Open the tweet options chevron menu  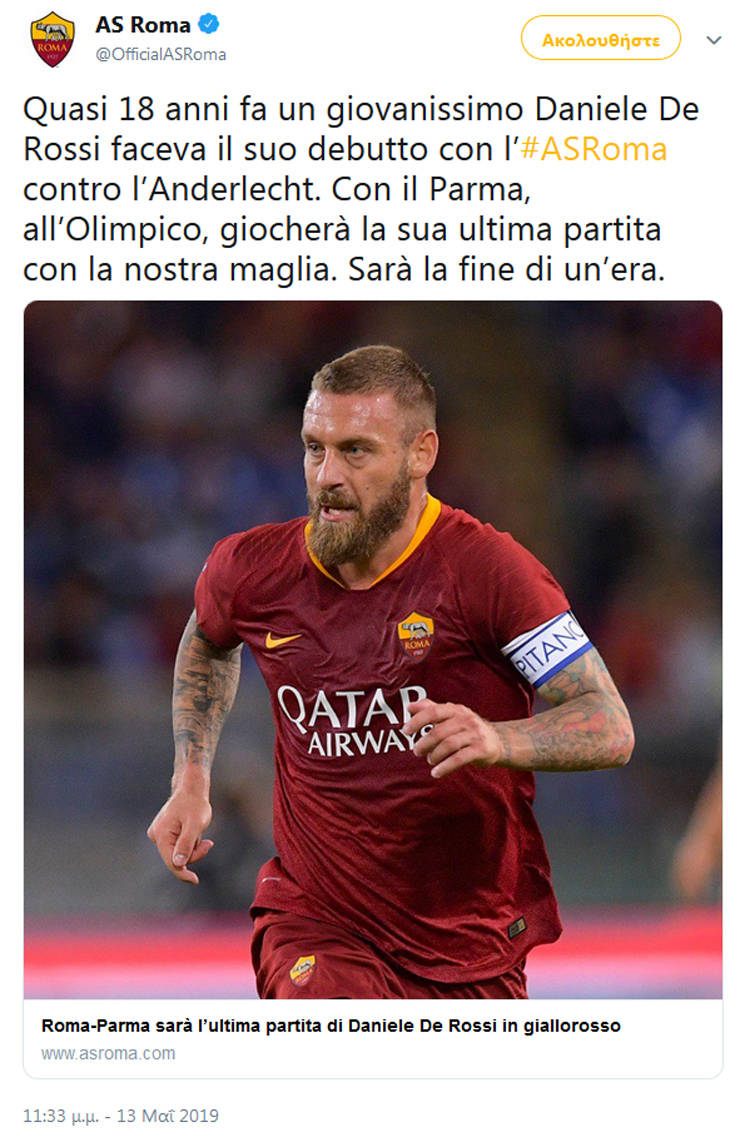click(x=714, y=40)
